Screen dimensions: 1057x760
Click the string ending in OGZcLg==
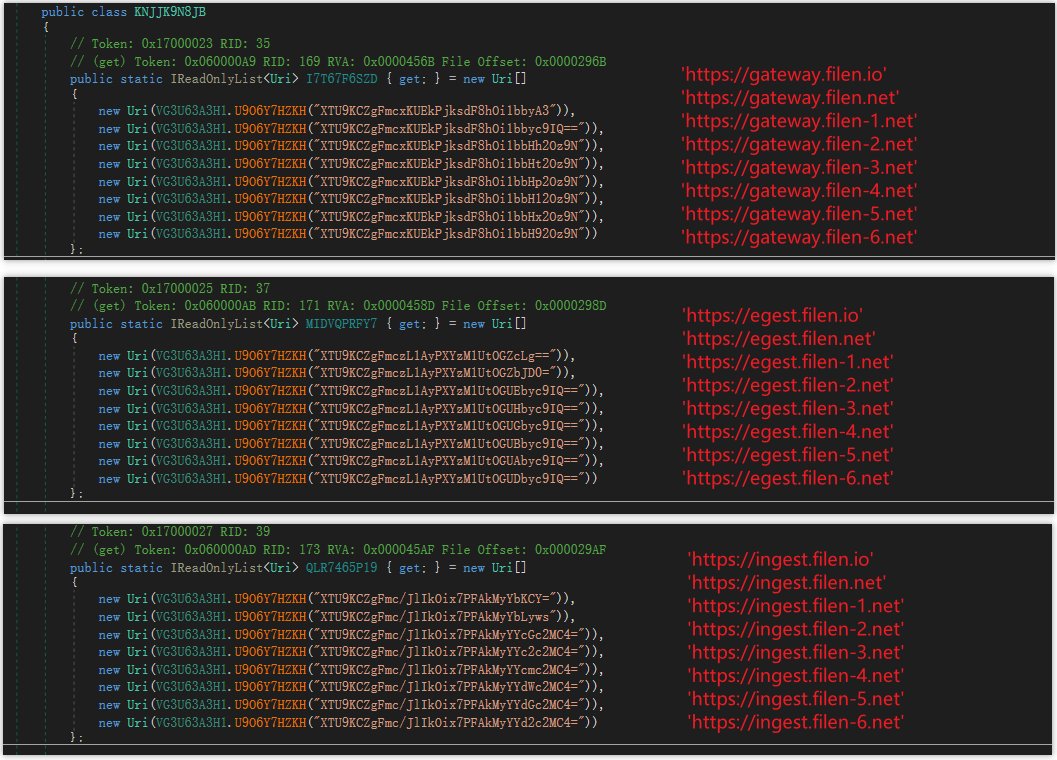pos(435,356)
